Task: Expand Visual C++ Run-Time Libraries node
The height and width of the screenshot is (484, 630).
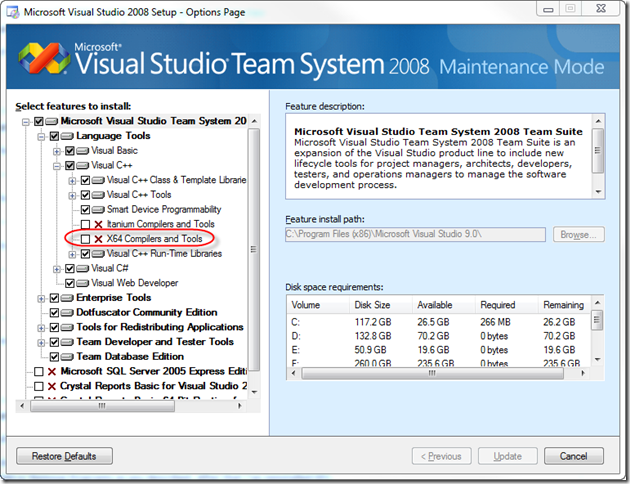Action: (x=72, y=254)
